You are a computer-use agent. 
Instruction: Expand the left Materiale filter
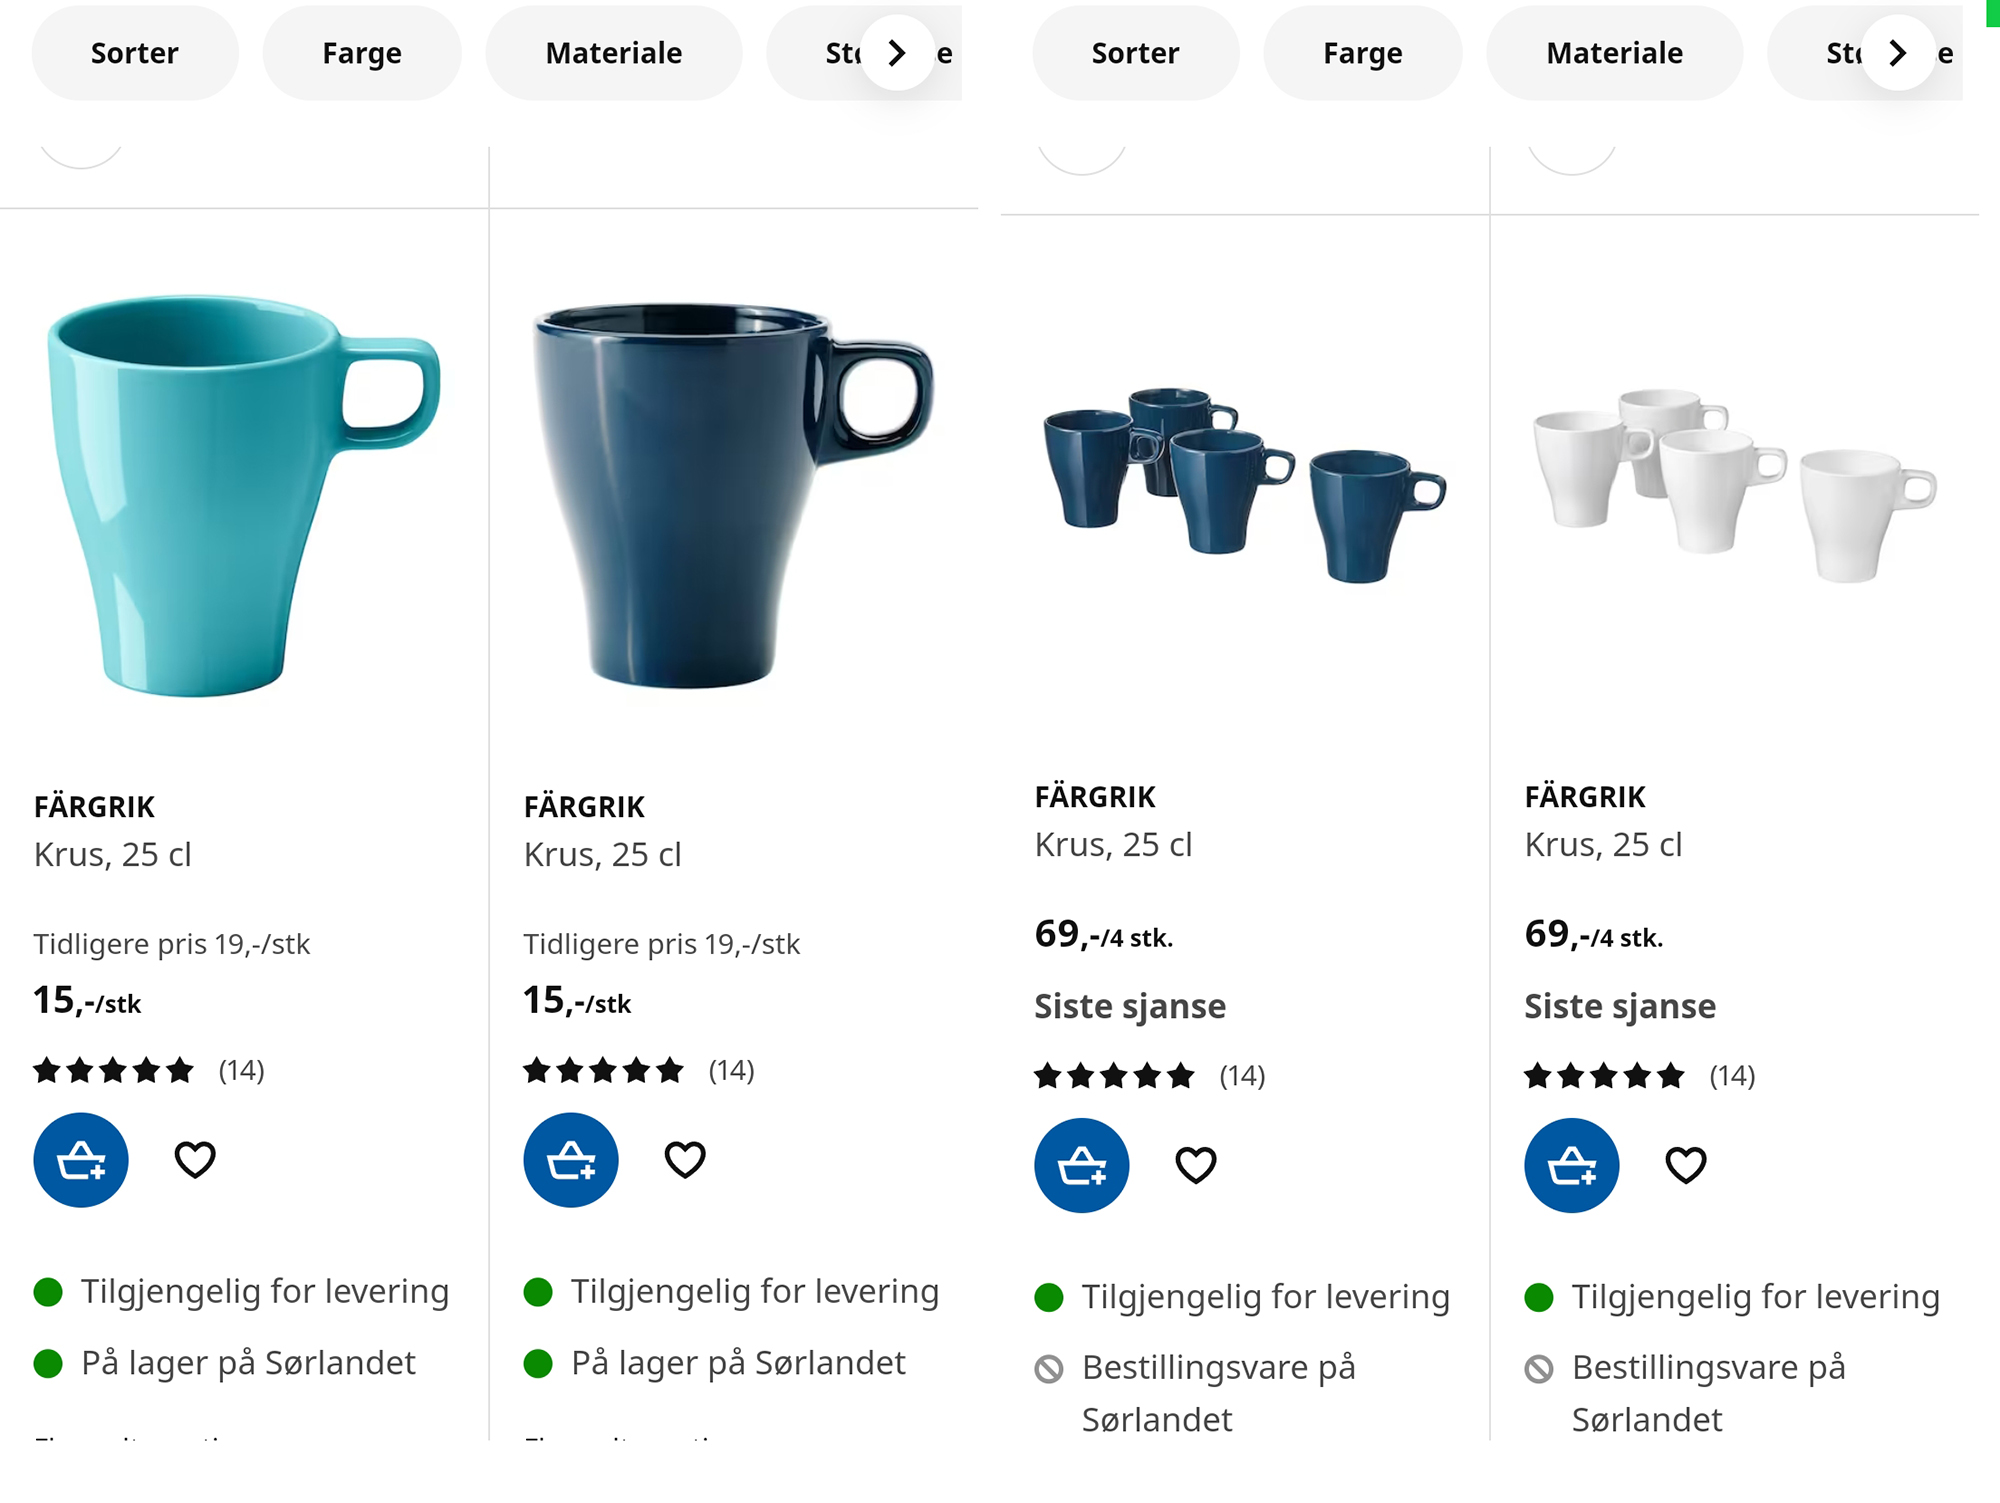point(614,53)
